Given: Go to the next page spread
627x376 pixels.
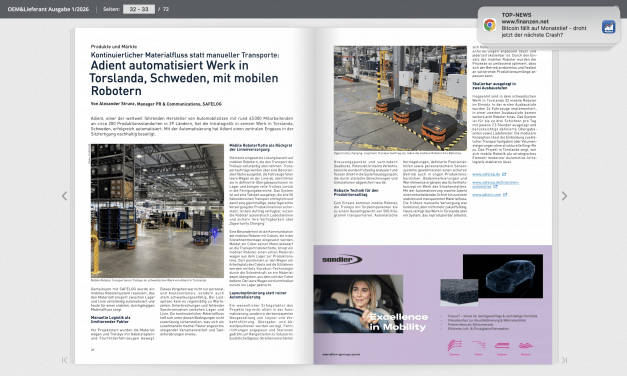Looking at the screenshot, I should 564,196.
